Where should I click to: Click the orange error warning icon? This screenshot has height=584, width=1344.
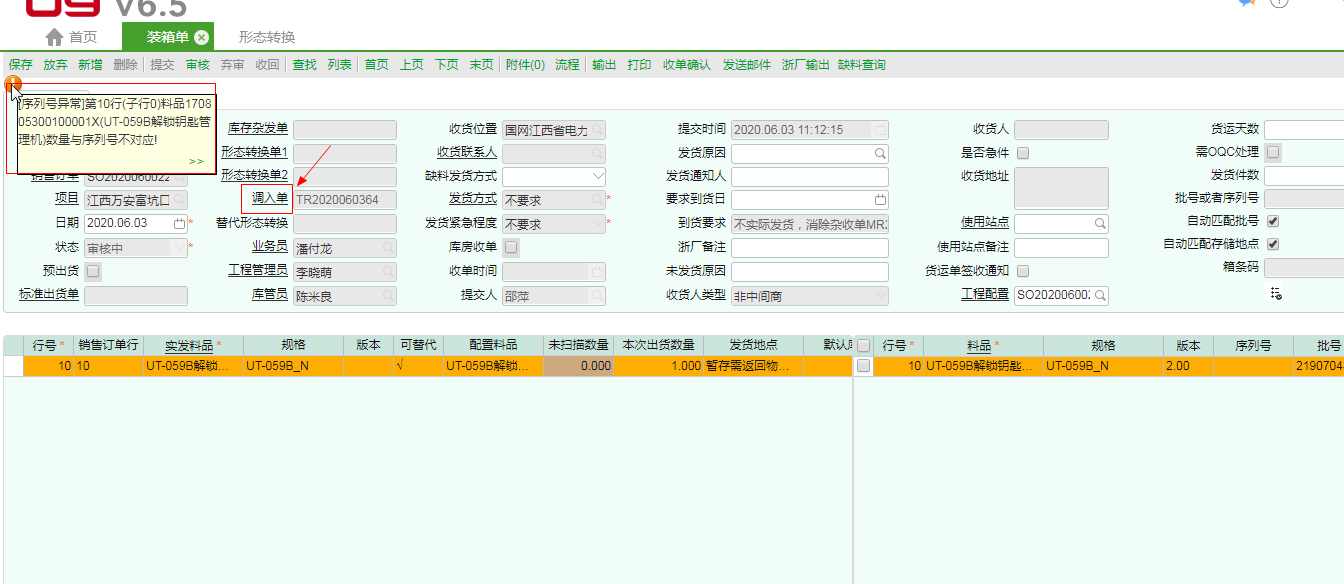(x=12, y=84)
